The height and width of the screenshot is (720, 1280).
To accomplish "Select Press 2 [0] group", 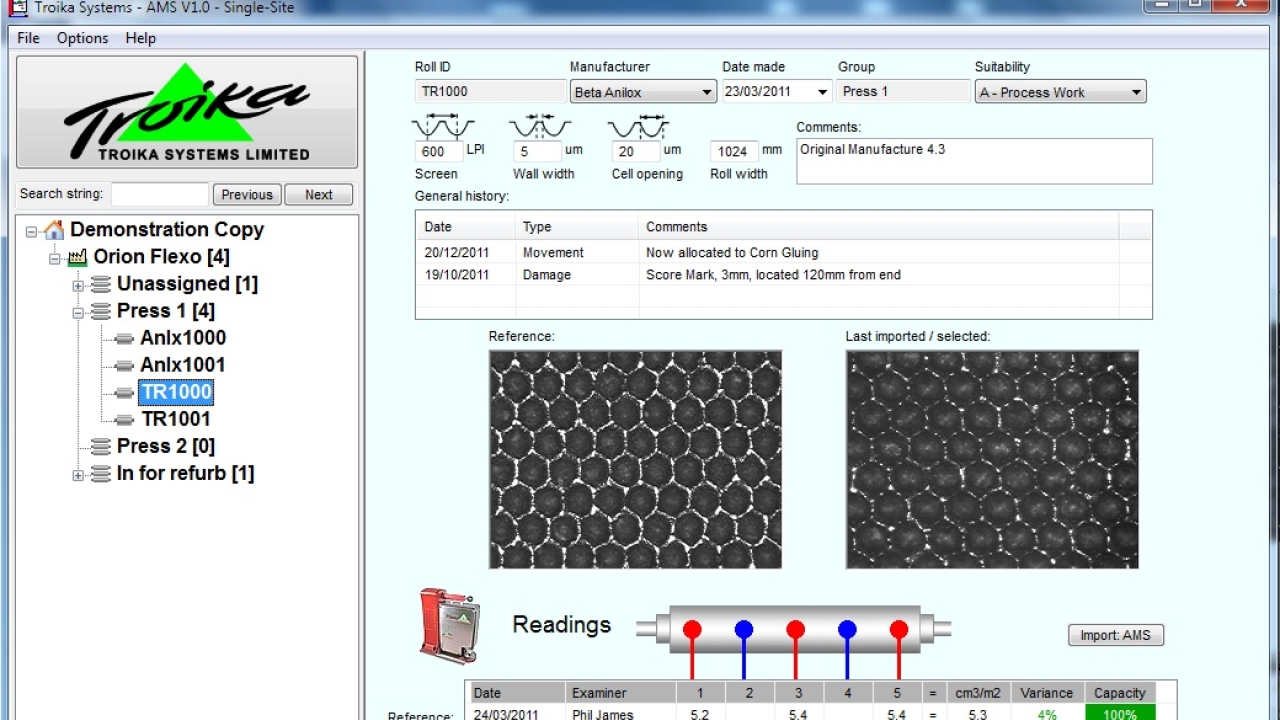I will pyautogui.click(x=166, y=446).
